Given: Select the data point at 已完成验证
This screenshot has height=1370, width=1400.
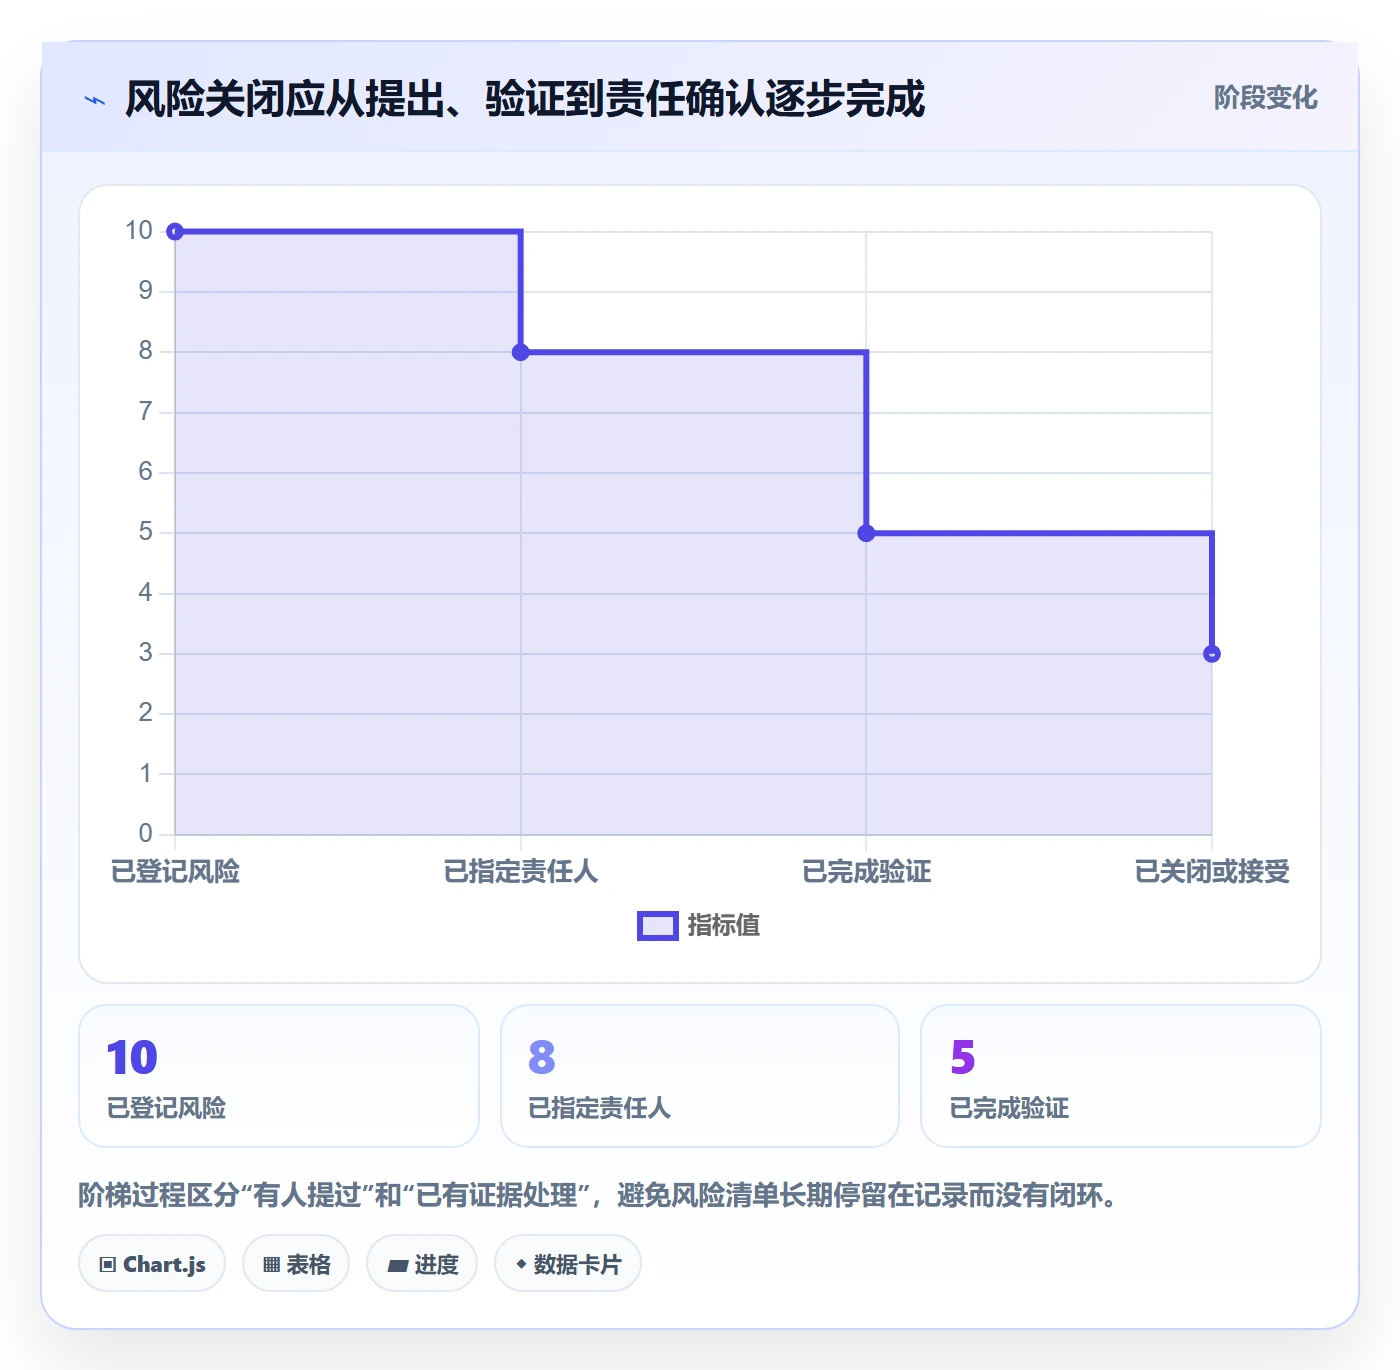Looking at the screenshot, I should [866, 533].
